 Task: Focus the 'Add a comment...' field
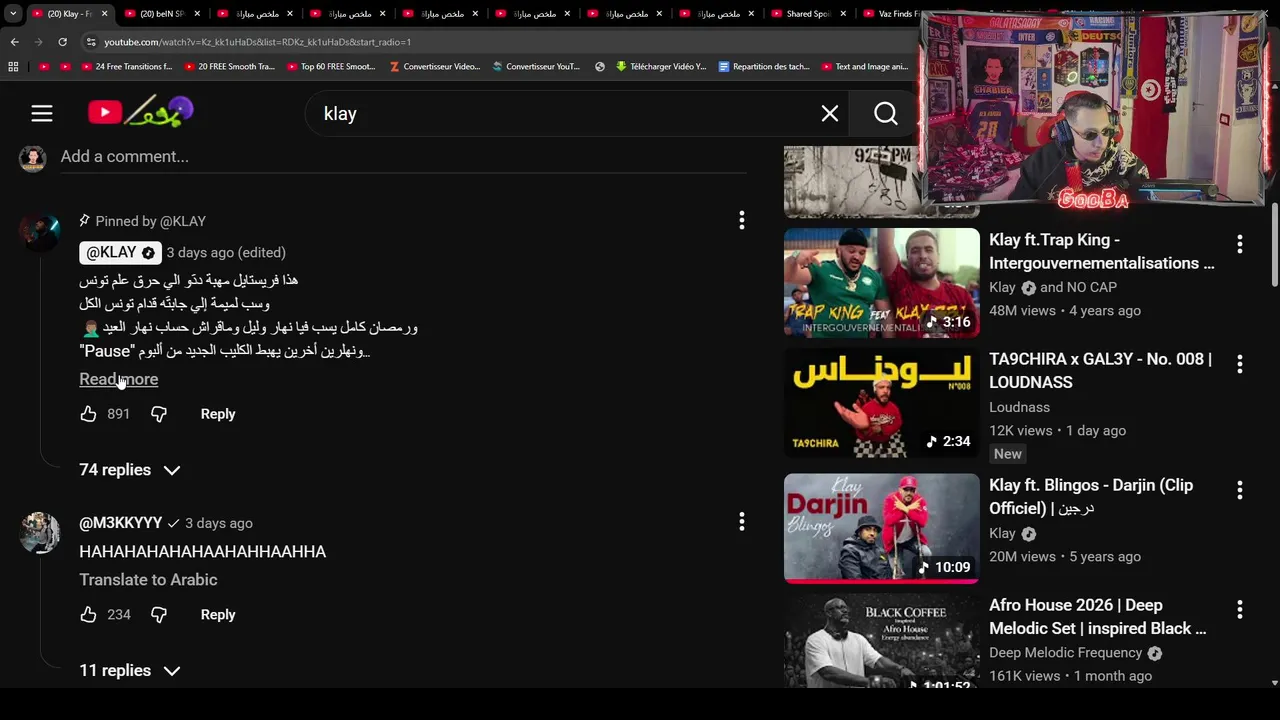(x=403, y=157)
